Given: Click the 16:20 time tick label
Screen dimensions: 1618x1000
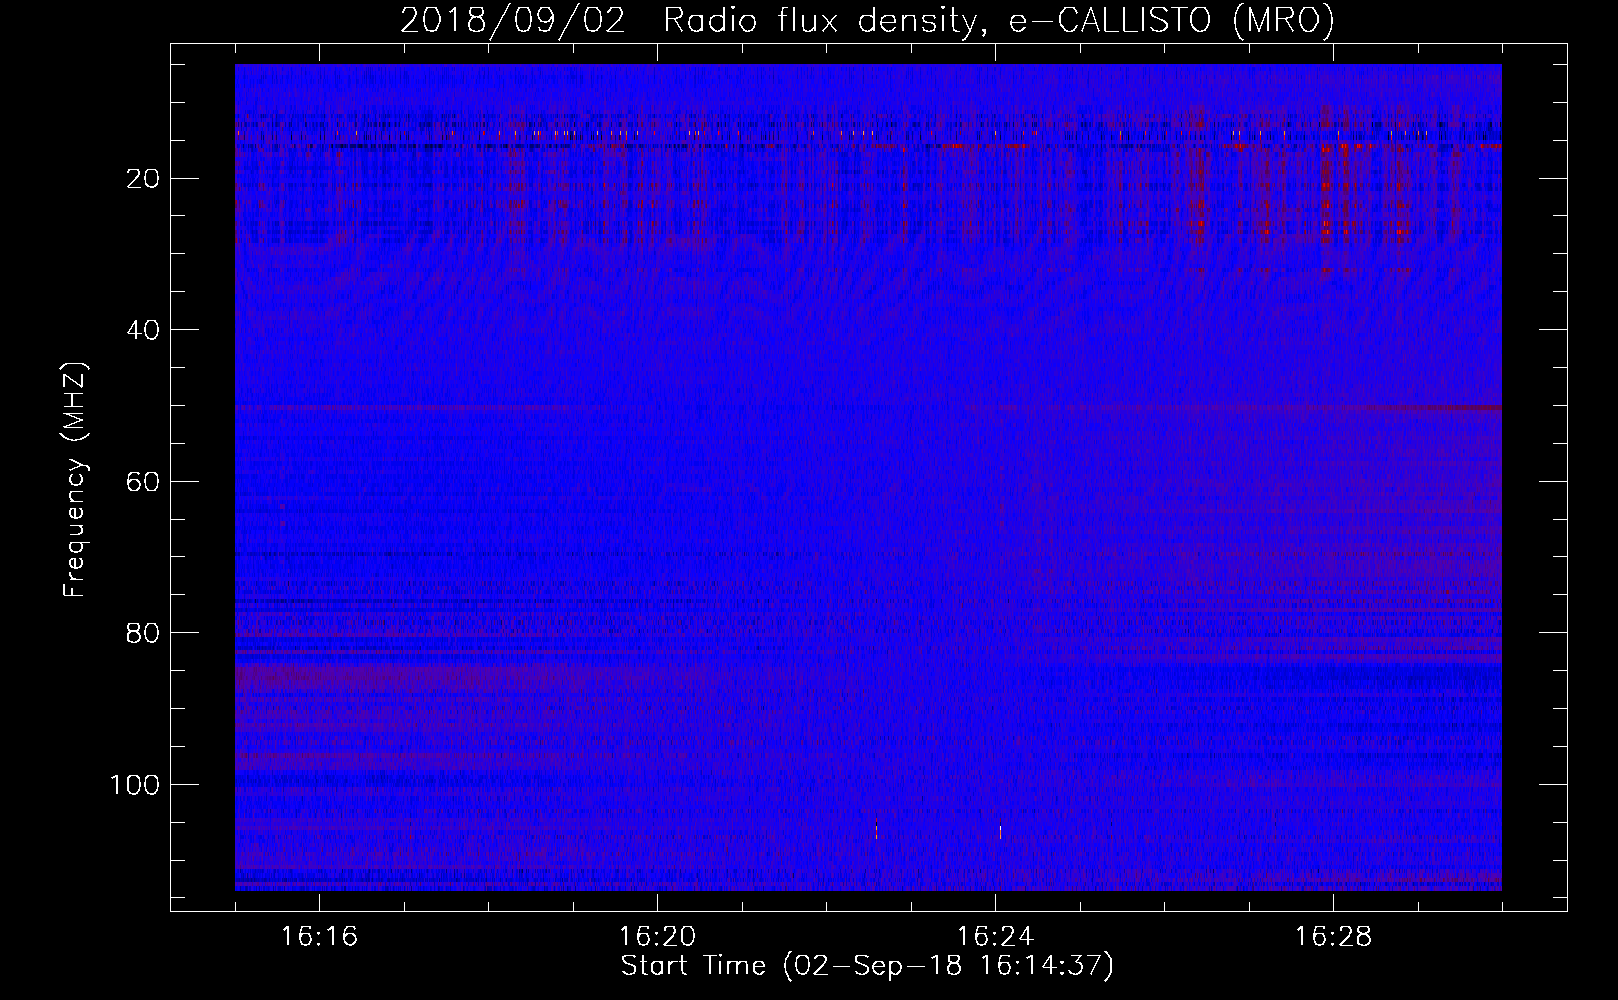Looking at the screenshot, I should (658, 937).
